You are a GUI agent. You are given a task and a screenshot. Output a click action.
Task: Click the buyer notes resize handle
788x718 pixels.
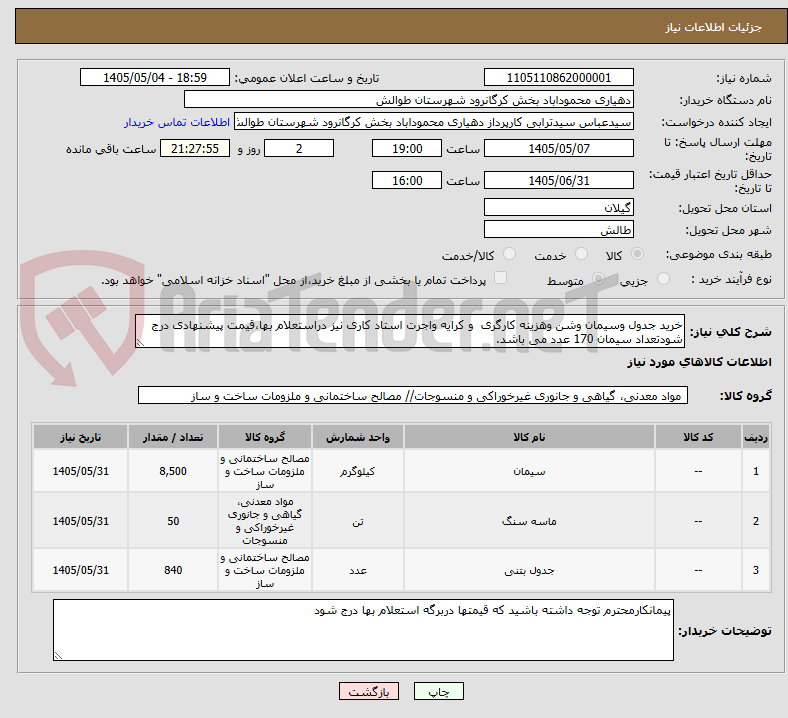tap(58, 655)
